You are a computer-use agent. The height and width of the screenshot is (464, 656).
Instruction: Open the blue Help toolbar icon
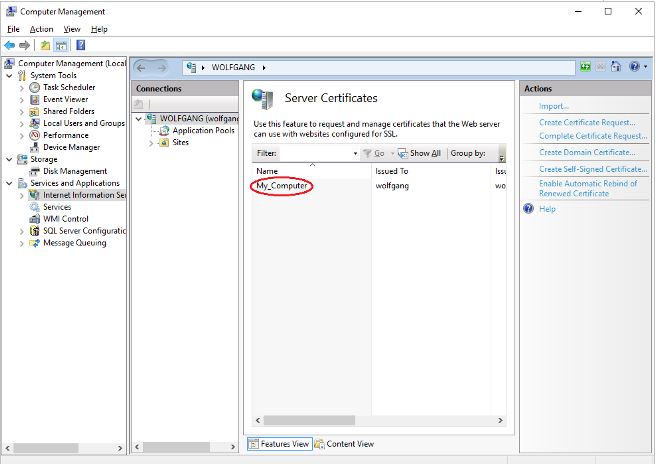(80, 45)
